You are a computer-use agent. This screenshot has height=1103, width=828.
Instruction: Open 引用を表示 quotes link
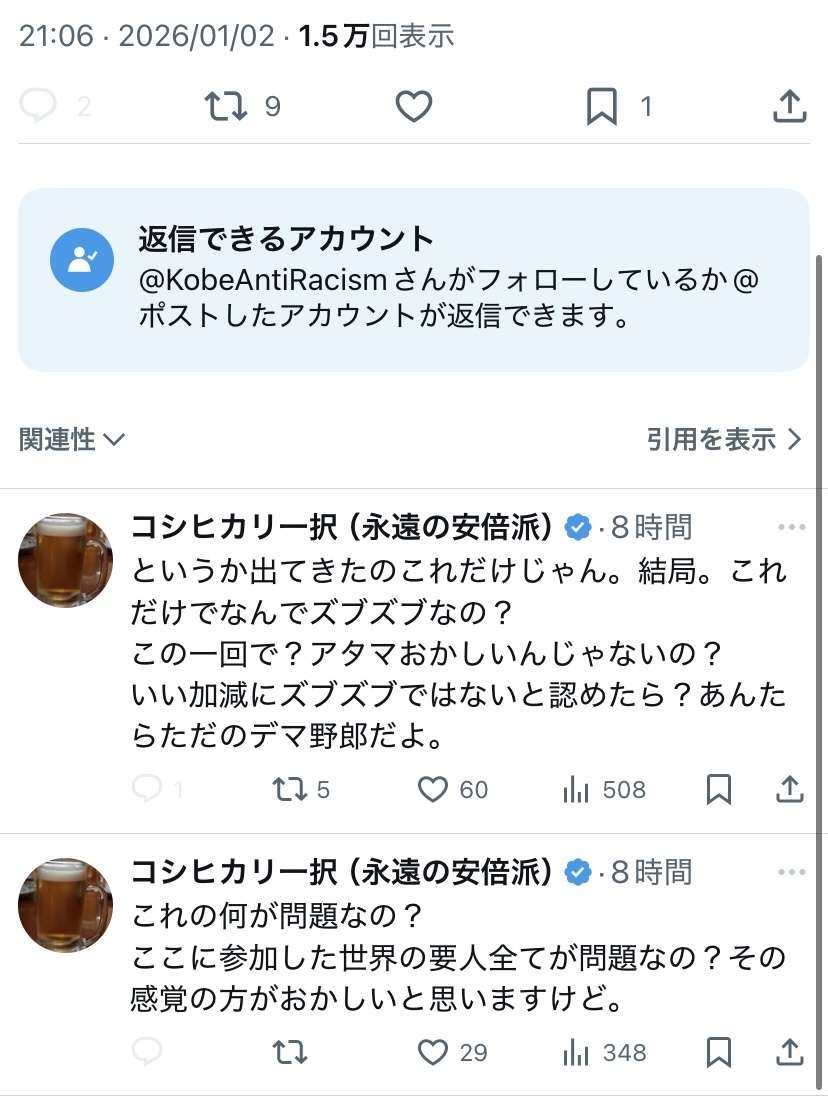tap(724, 439)
